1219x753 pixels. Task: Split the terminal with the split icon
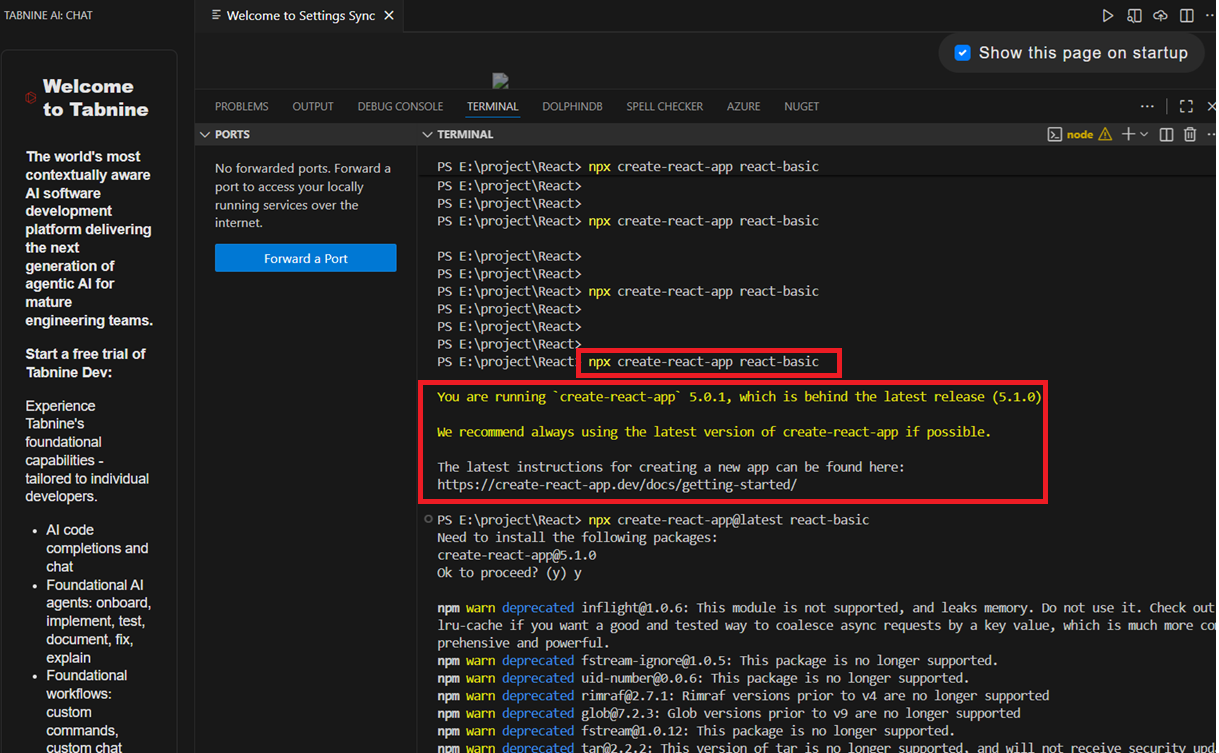1166,134
